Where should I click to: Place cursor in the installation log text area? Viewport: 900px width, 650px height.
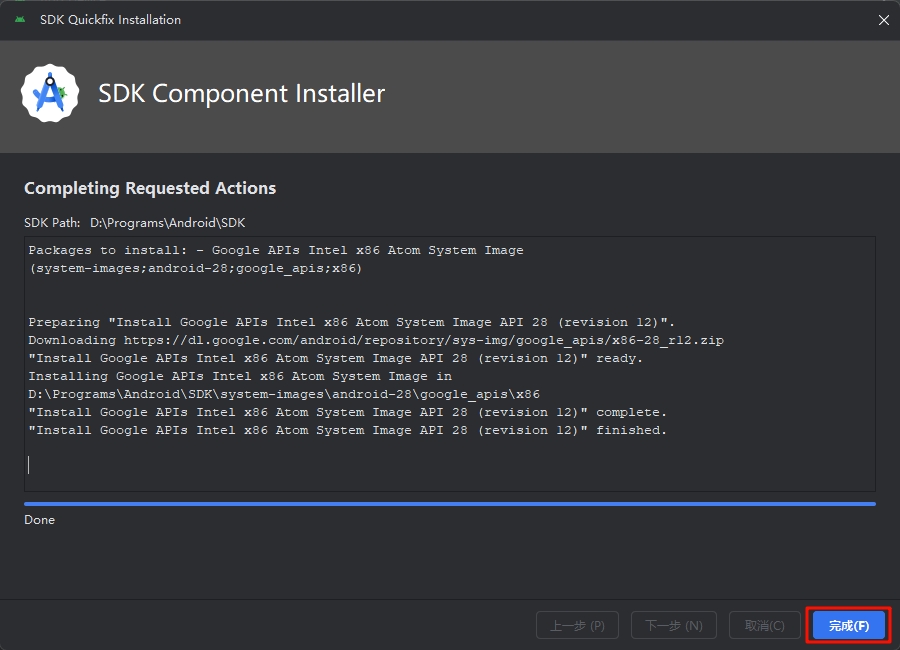coord(450,364)
